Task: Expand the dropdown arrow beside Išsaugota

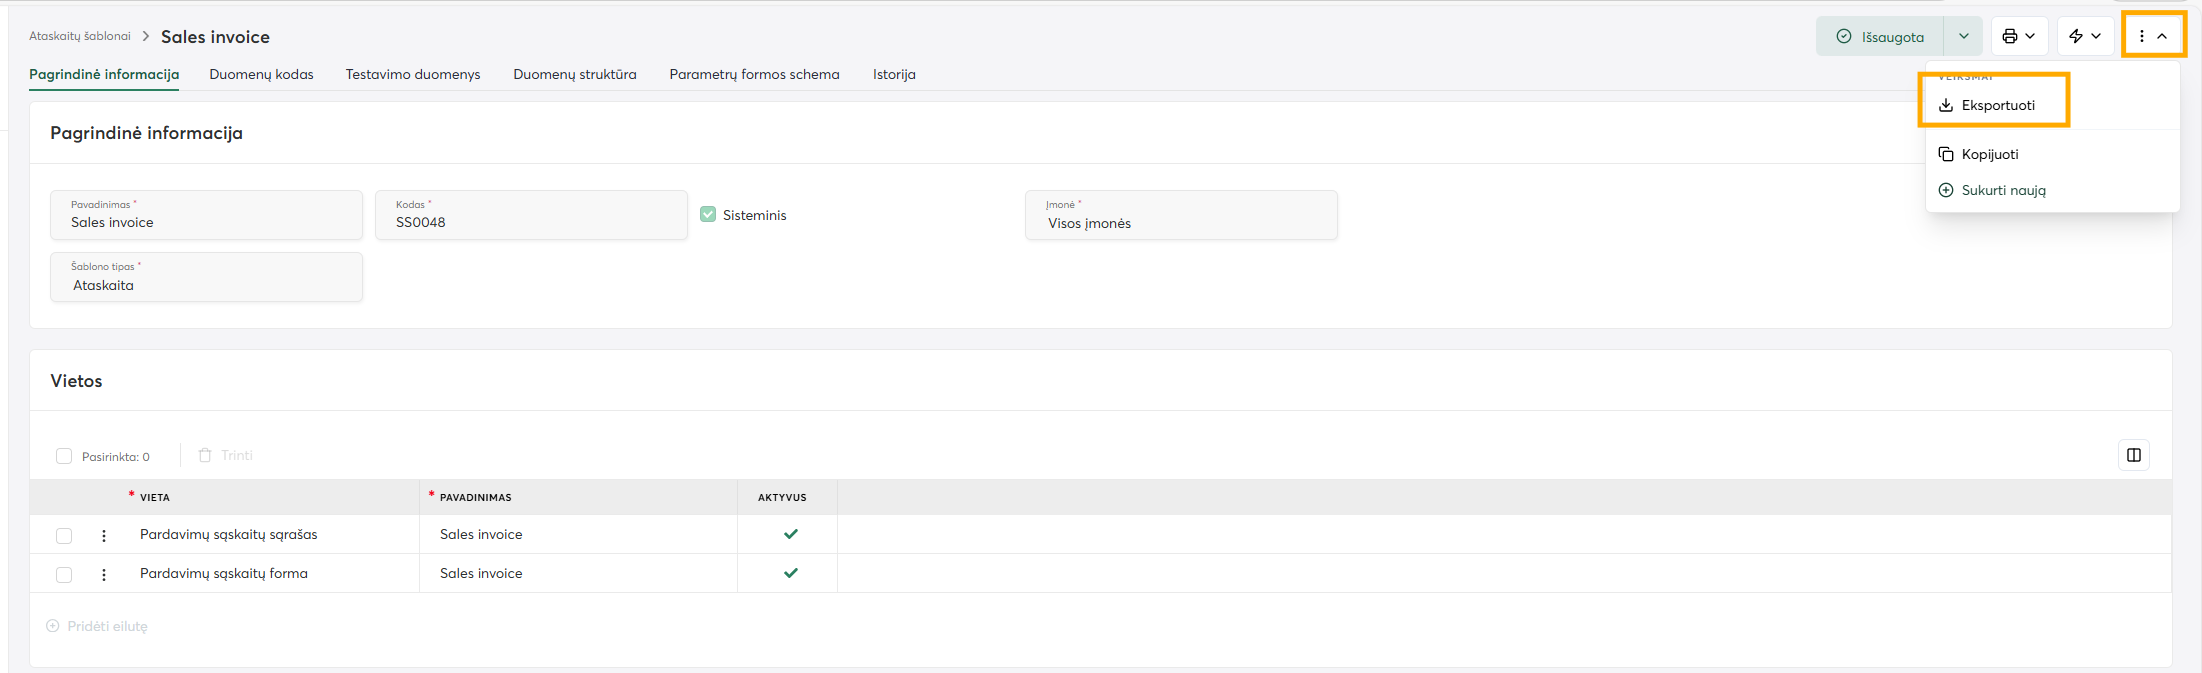Action: tap(1963, 36)
